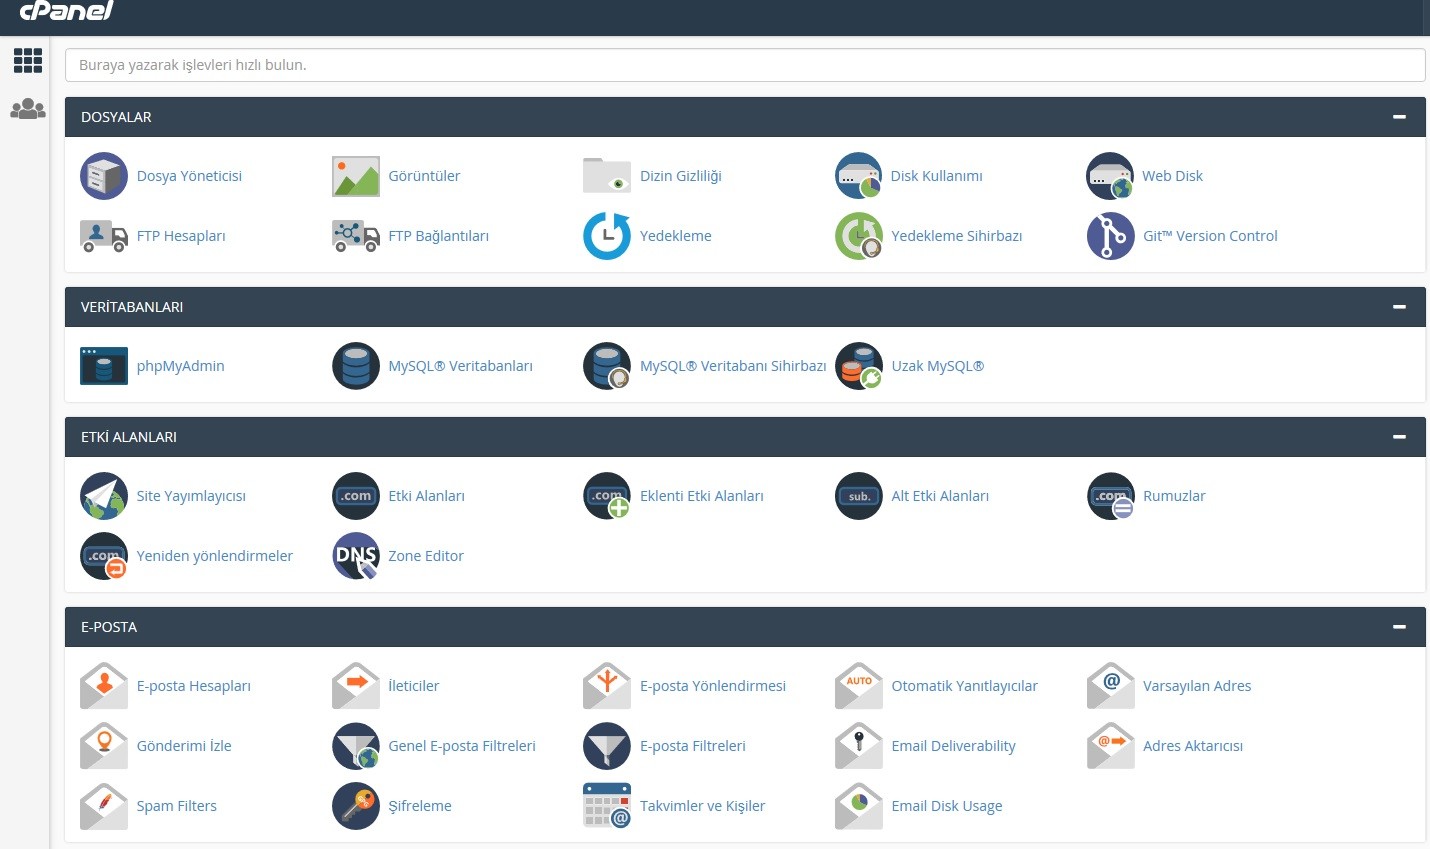Open the DNS Zone Editor icon
1430x849 pixels.
point(356,556)
